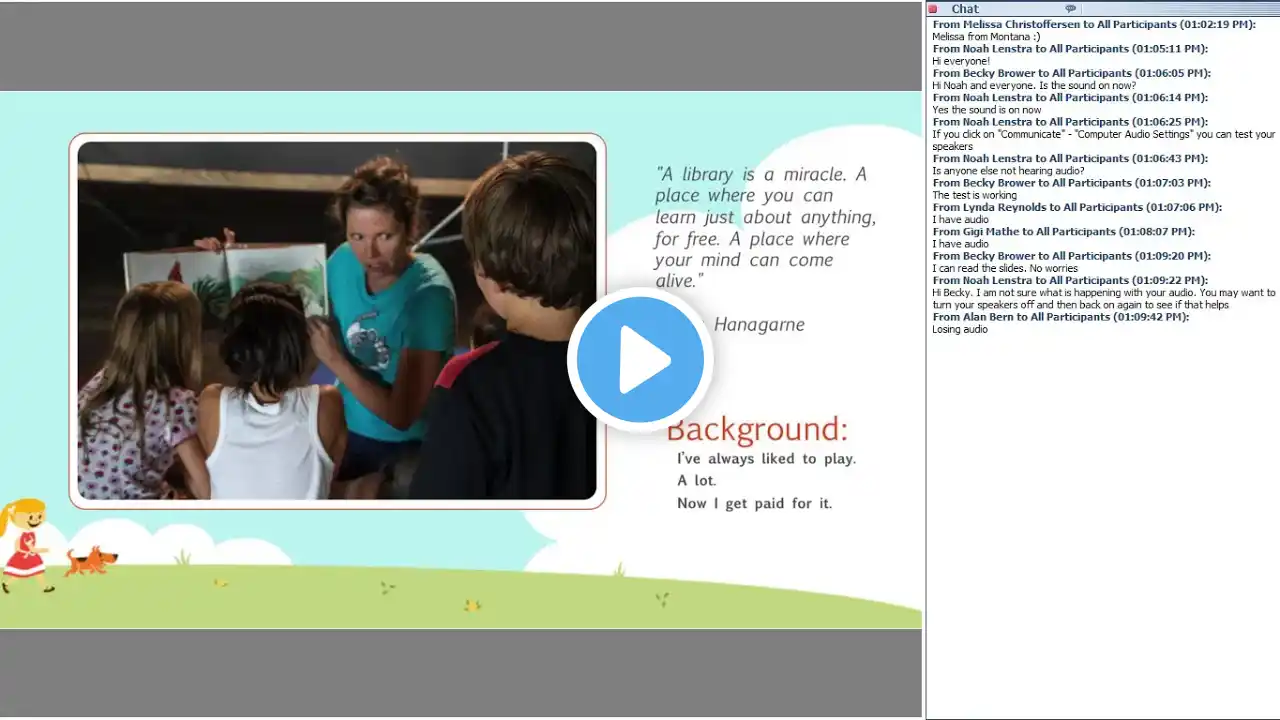The width and height of the screenshot is (1280, 720).
Task: Play the video with the blue play button
Action: 640,360
